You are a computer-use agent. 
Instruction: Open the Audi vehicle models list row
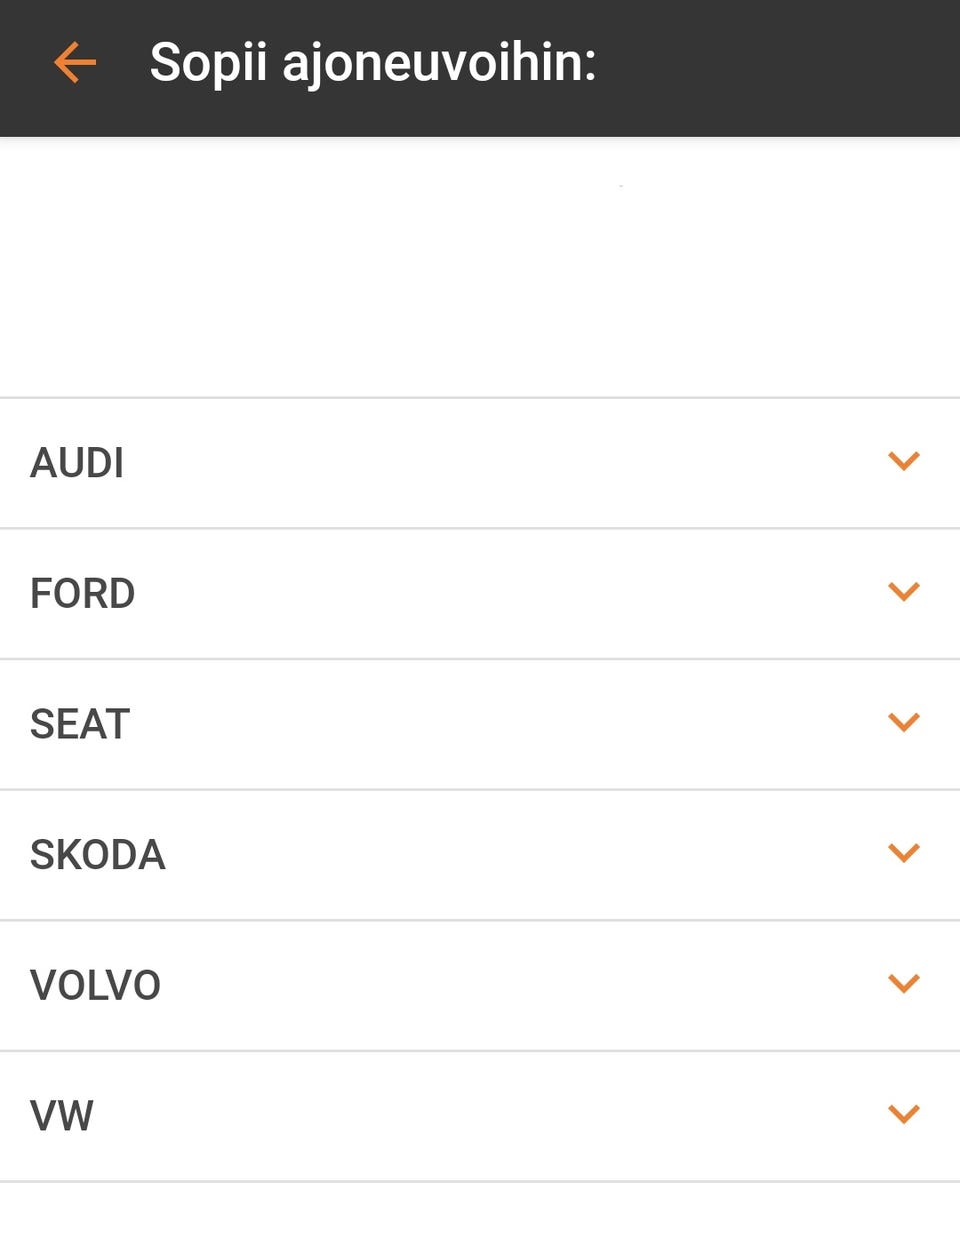pyautogui.click(x=480, y=463)
